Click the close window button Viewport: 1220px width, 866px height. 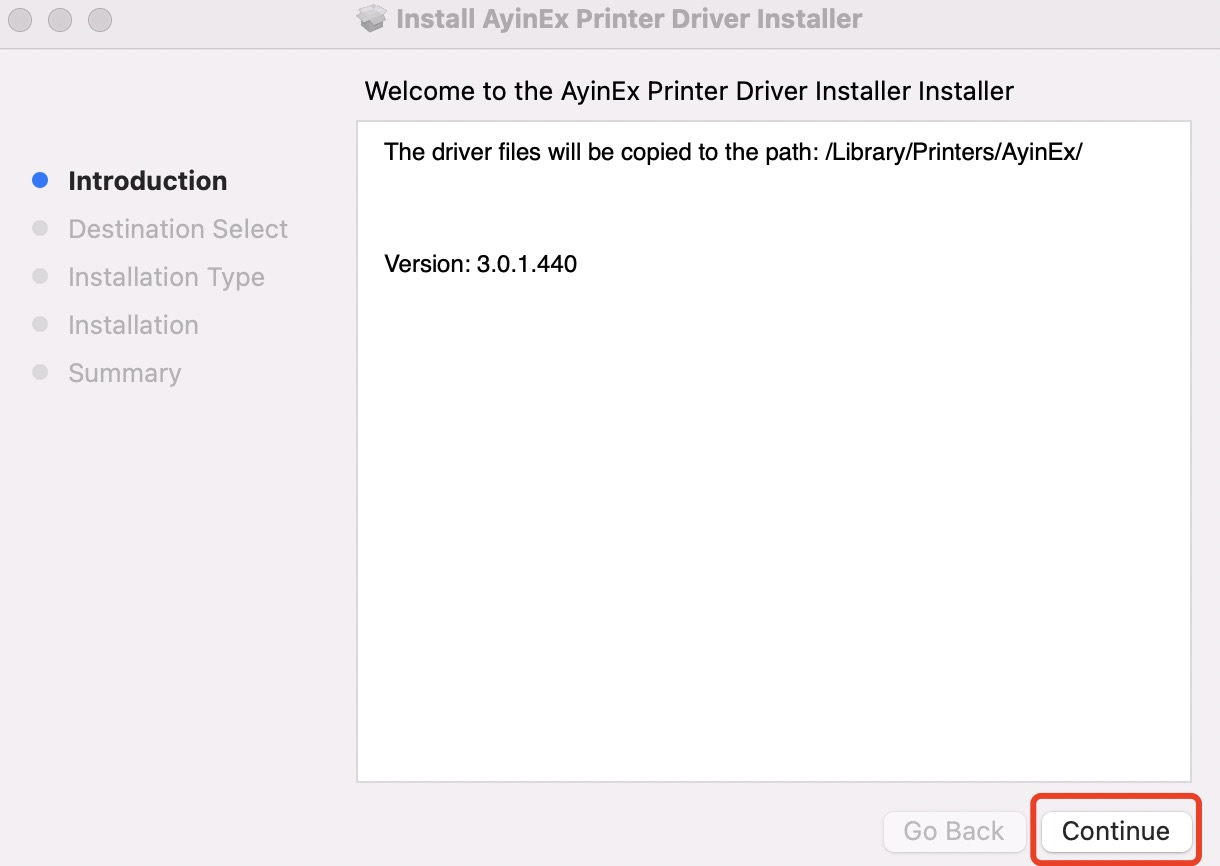(x=20, y=19)
